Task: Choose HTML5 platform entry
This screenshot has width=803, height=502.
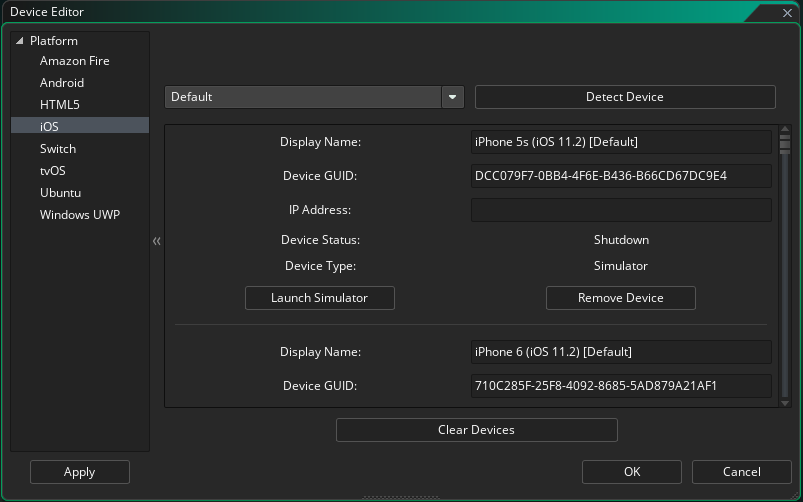Action: point(60,105)
